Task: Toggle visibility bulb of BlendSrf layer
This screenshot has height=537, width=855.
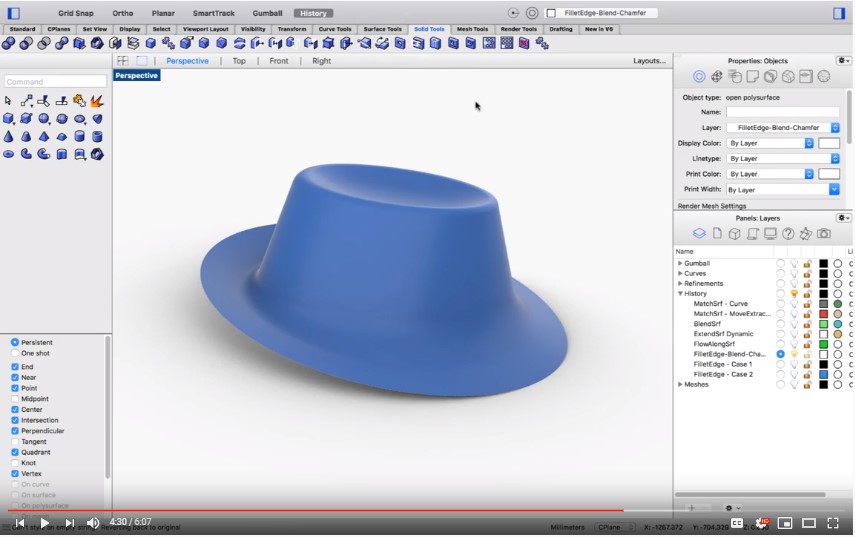Action: point(794,324)
